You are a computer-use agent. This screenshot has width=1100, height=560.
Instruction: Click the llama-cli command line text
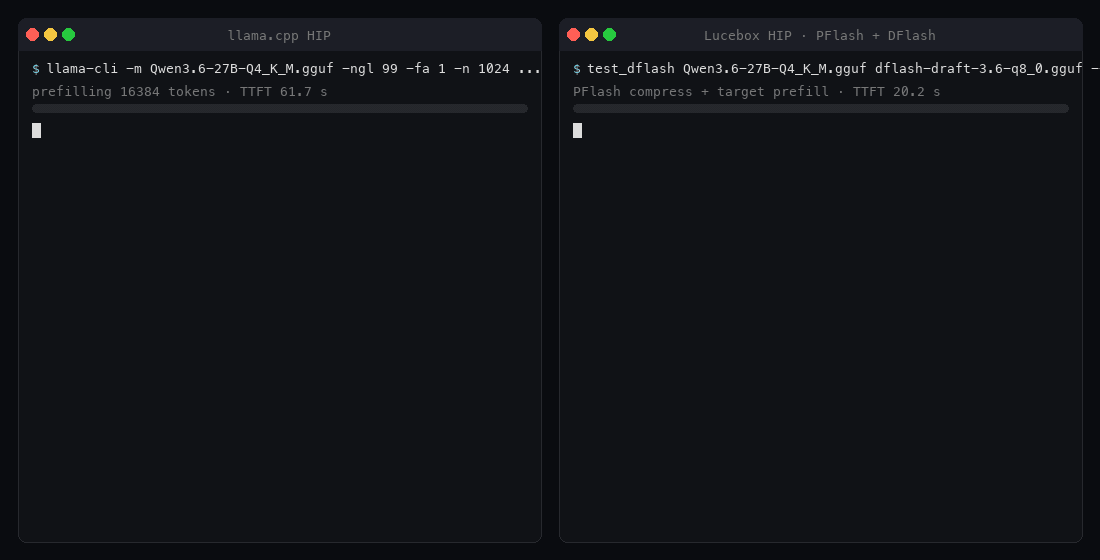pyautogui.click(x=294, y=69)
